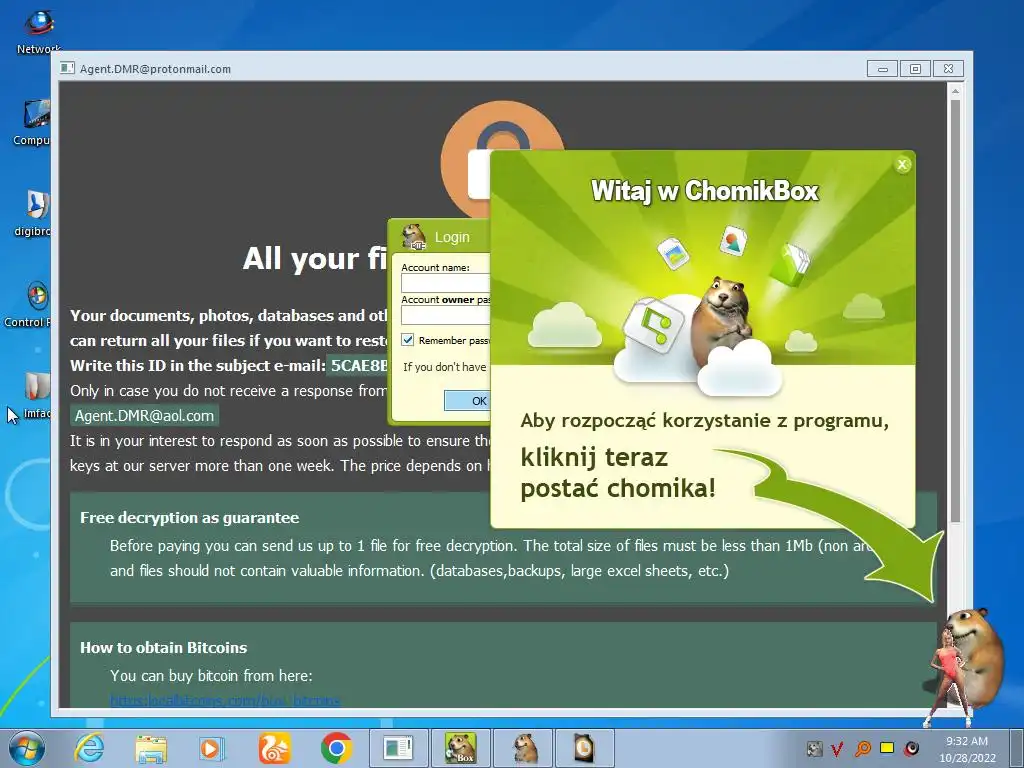Click the yellow square tray icon
The image size is (1024, 768).
click(x=887, y=748)
